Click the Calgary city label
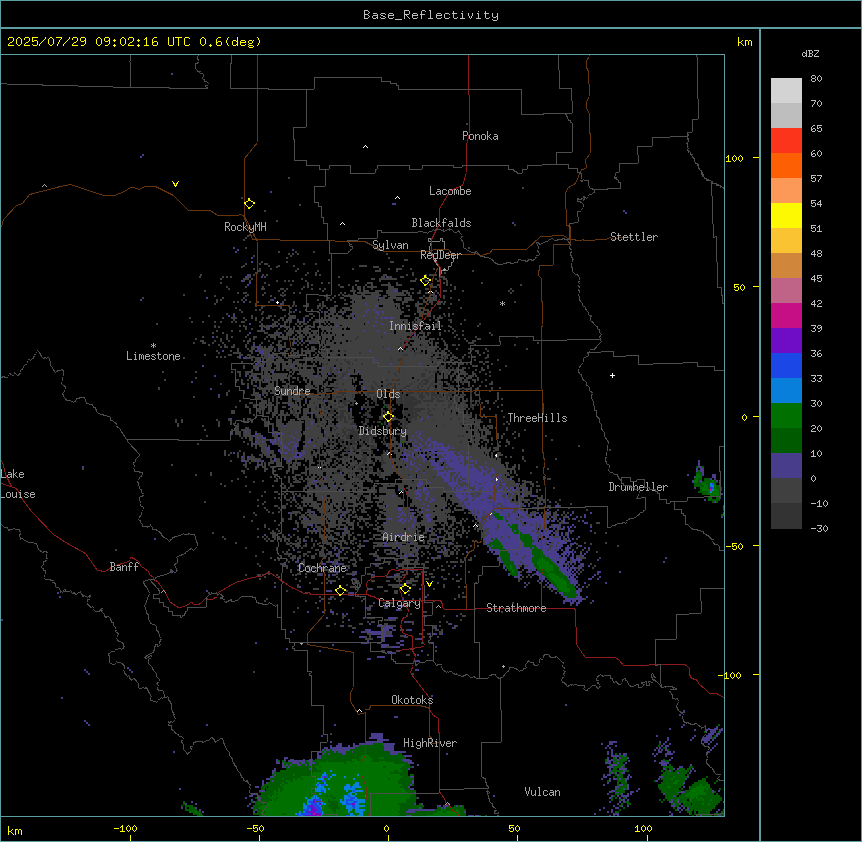The width and height of the screenshot is (862, 842). [x=399, y=603]
